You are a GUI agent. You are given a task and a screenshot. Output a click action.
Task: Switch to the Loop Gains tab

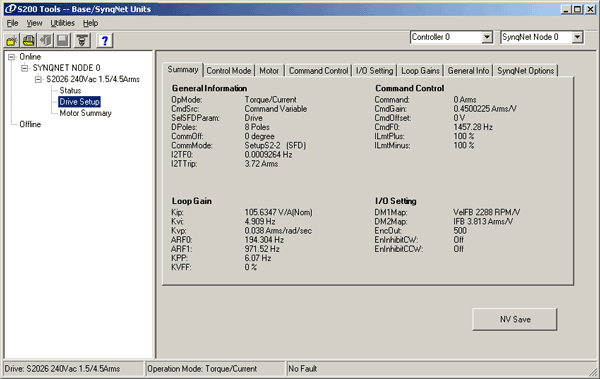point(421,71)
